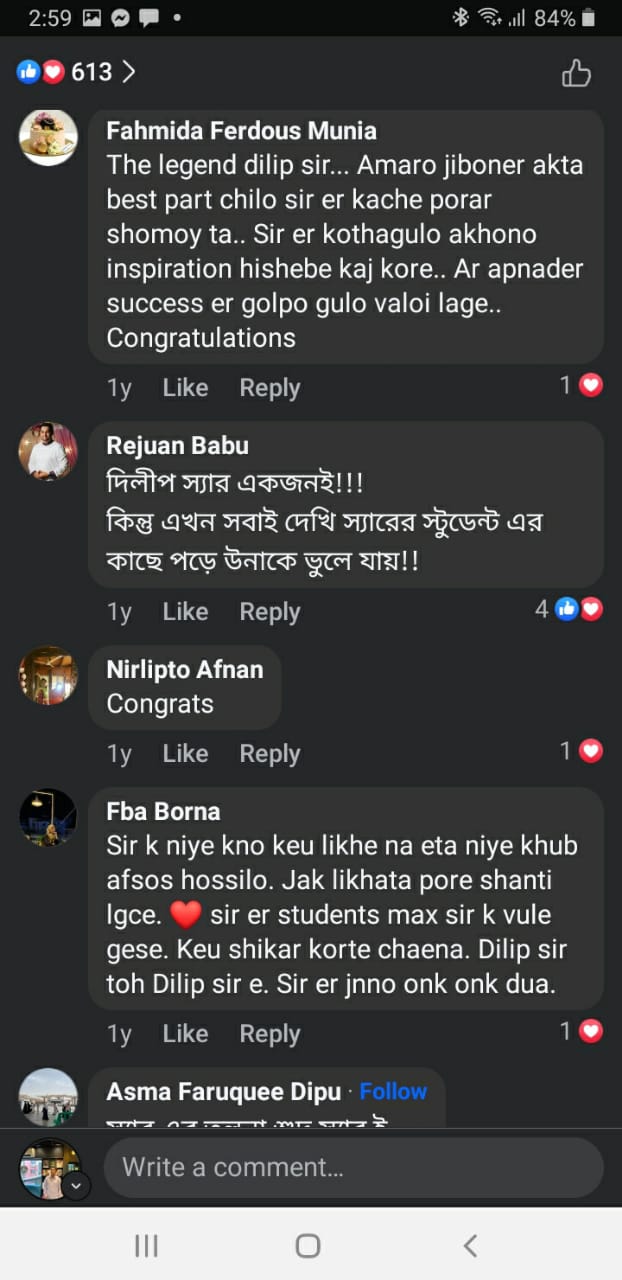Open Fahmida Ferdous Munia's profile picture
The width and height of the screenshot is (622, 1280).
(48, 137)
